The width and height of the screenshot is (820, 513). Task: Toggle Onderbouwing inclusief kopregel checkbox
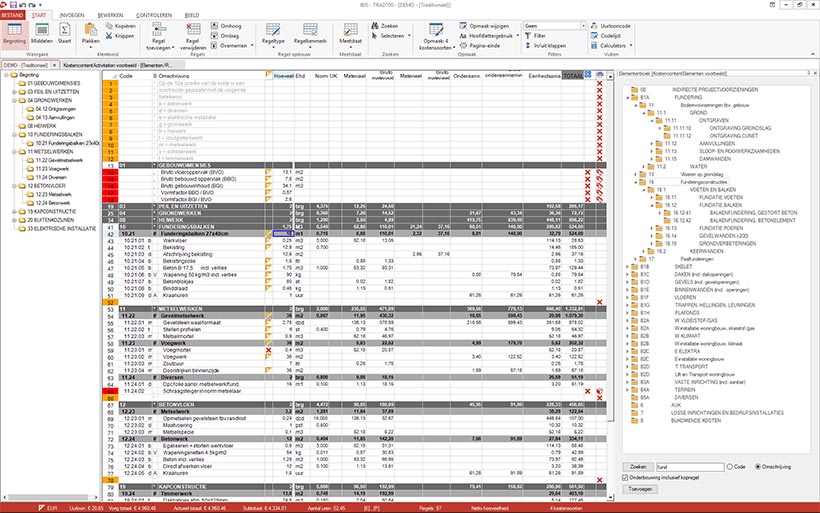tap(625, 477)
